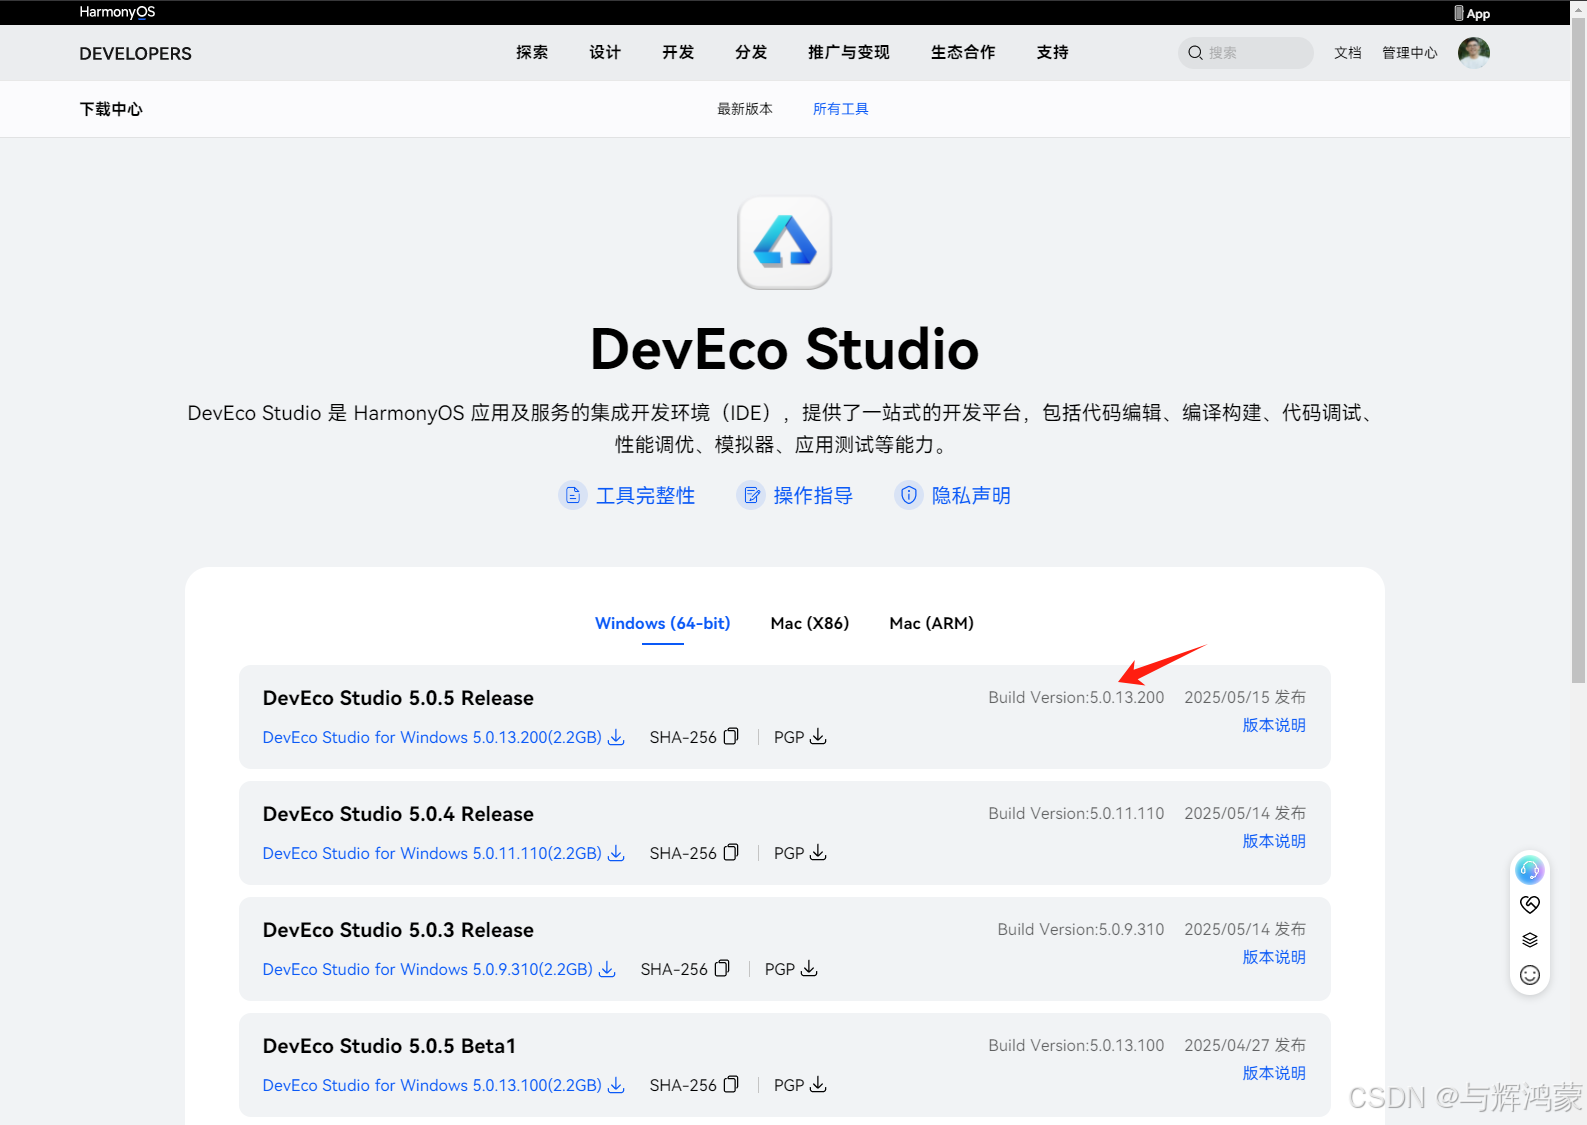Download PGP for 5.0.5 Beta1
The image size is (1587, 1125).
pos(818,1085)
